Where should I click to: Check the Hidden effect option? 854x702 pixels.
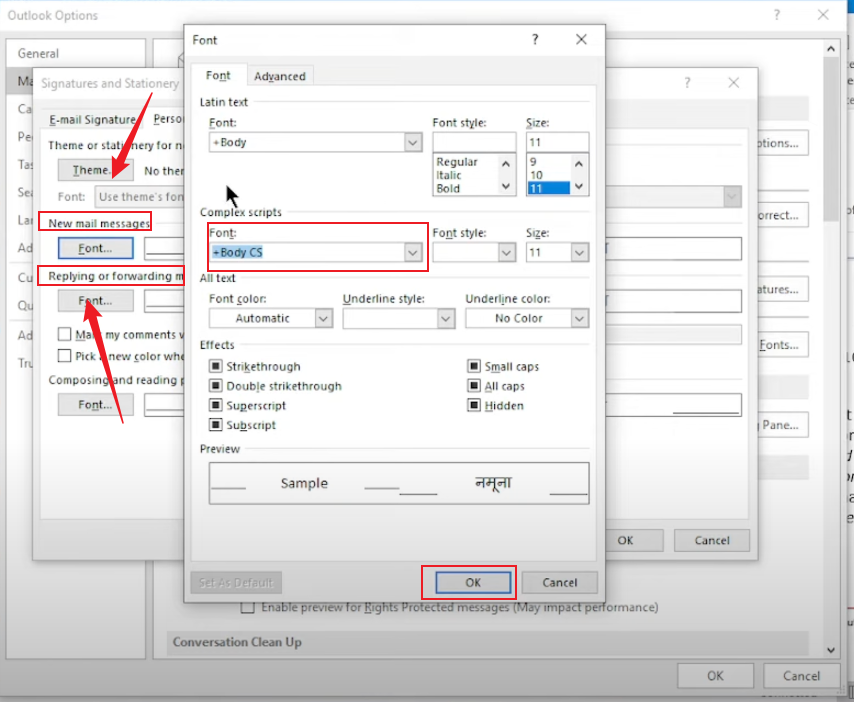click(474, 406)
